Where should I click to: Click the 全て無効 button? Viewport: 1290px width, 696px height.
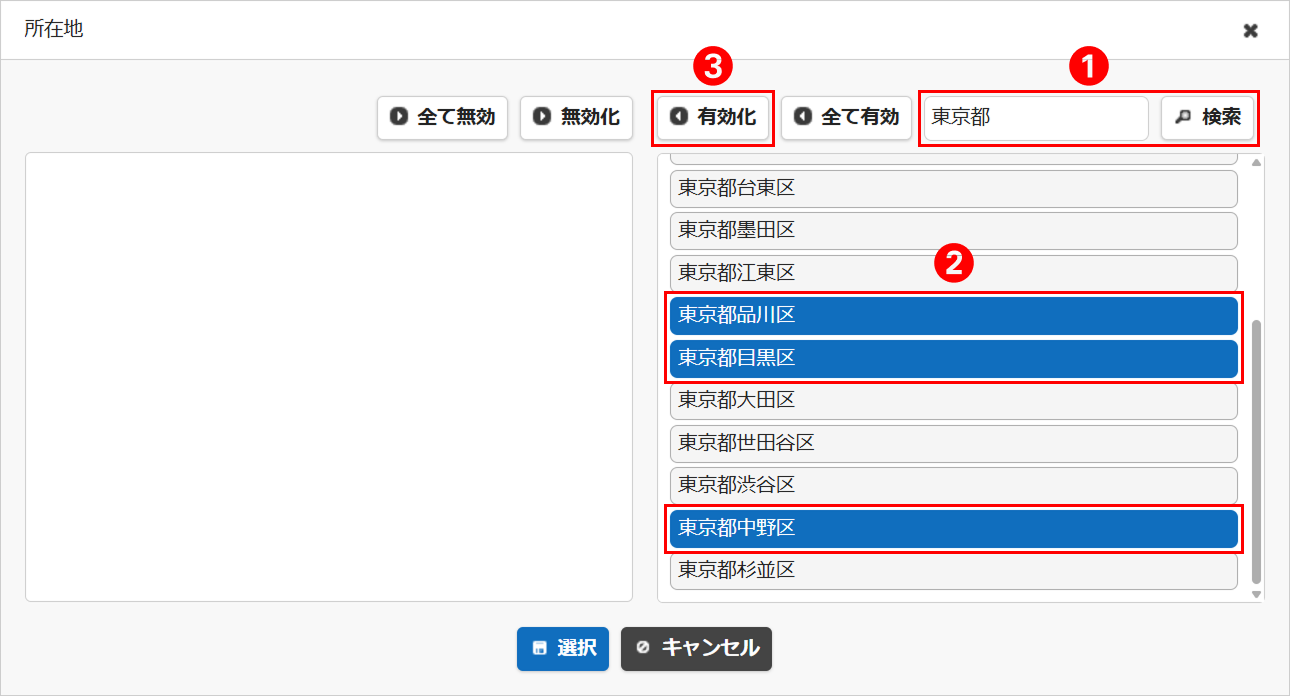pos(442,117)
